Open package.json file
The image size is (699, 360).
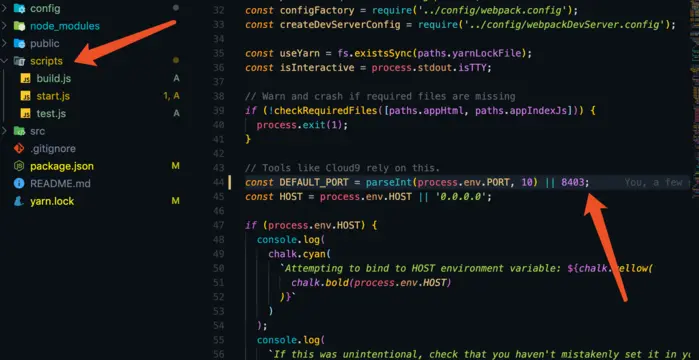(62, 166)
